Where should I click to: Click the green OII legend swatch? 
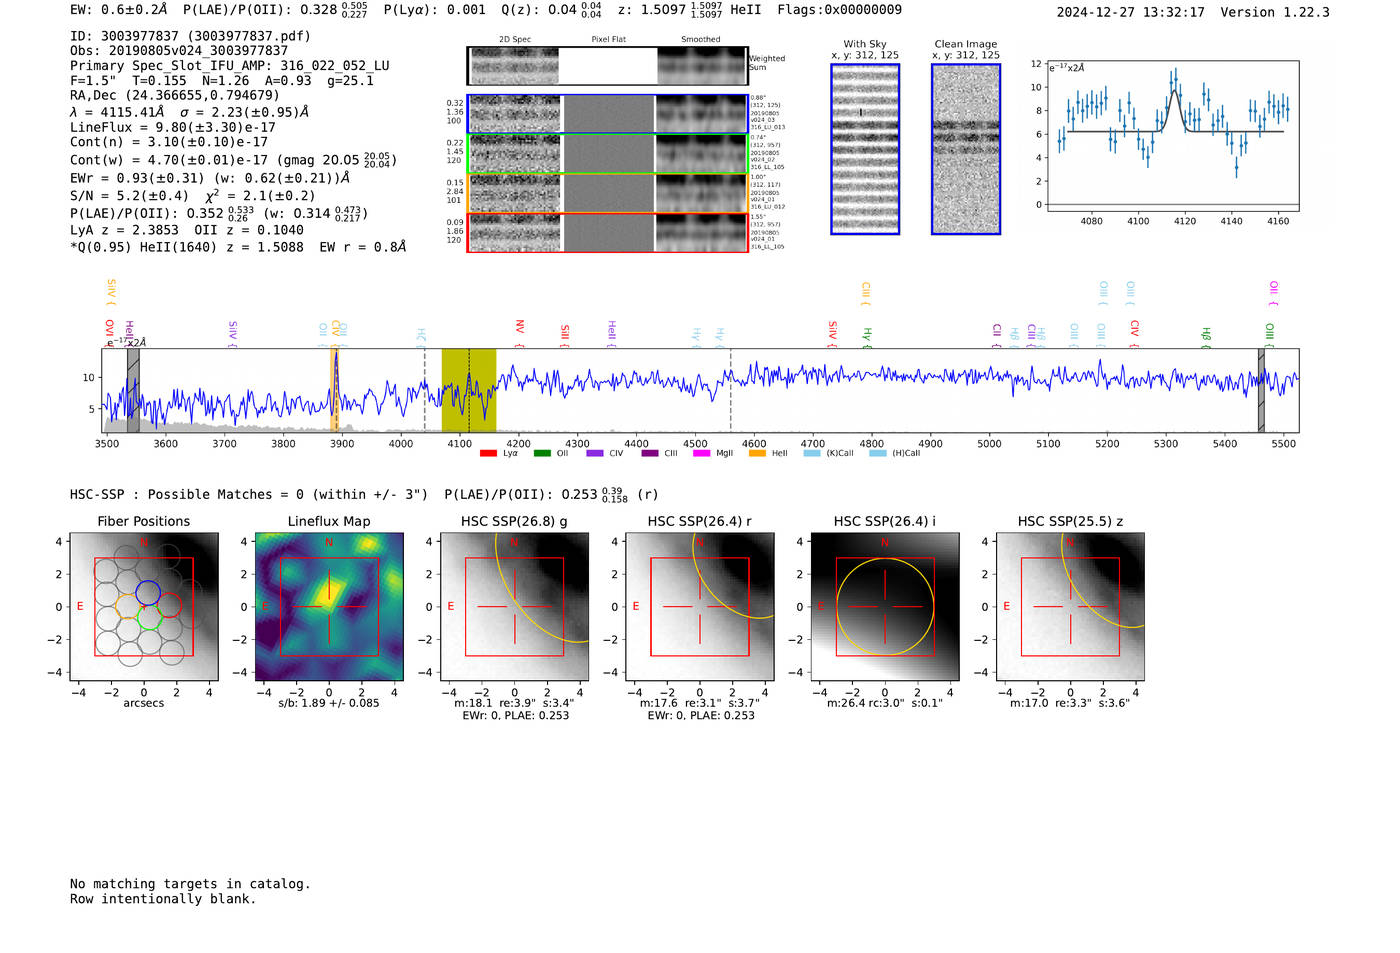tap(542, 453)
